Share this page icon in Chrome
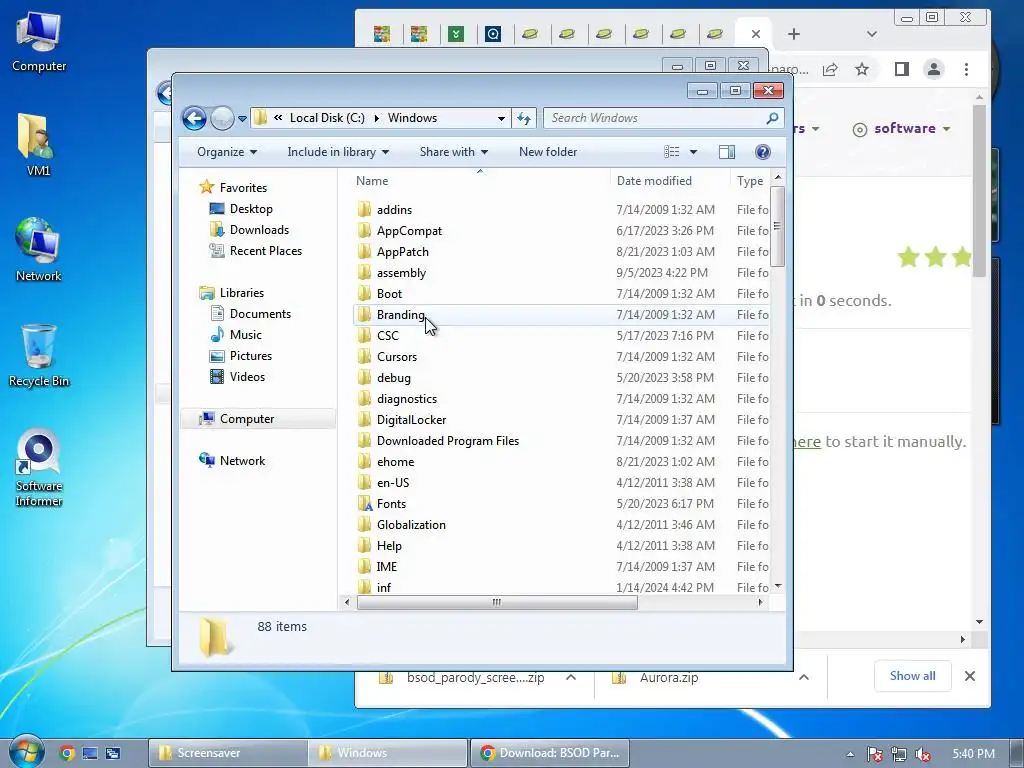The width and height of the screenshot is (1024, 768). 830,69
